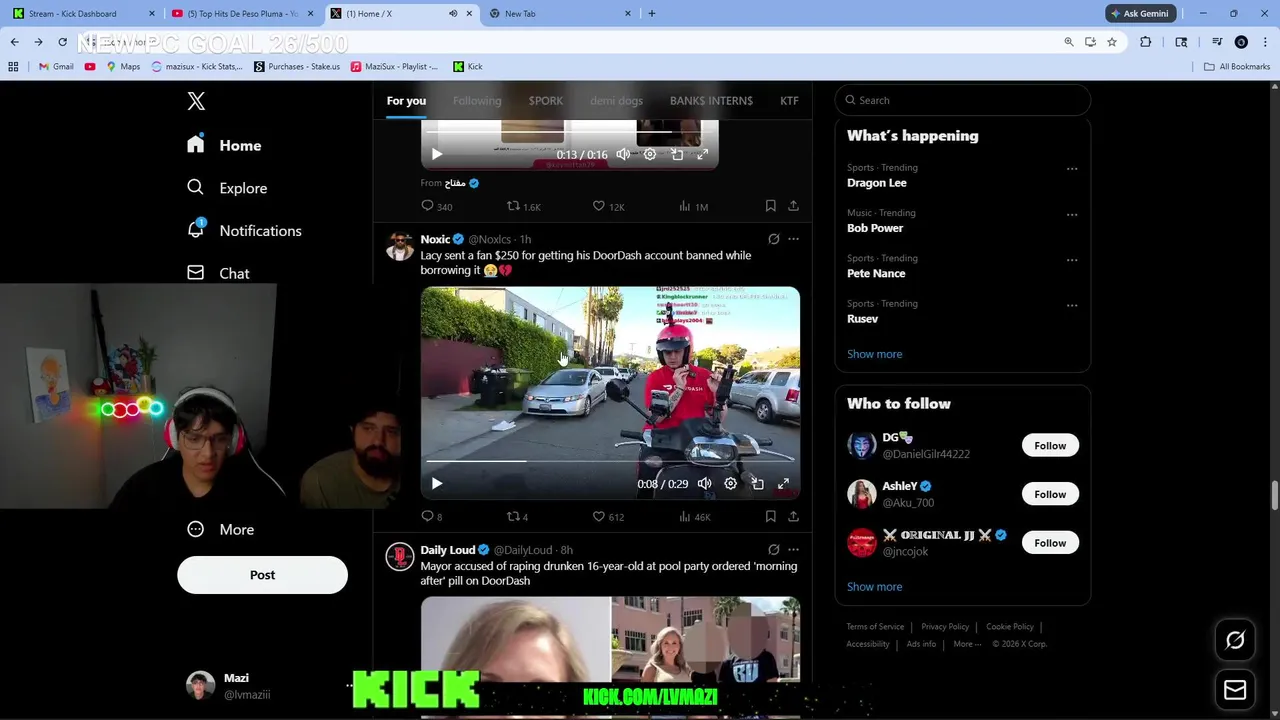Play the DoorDash motorcycle video
The image size is (1280, 720).
[x=436, y=483]
